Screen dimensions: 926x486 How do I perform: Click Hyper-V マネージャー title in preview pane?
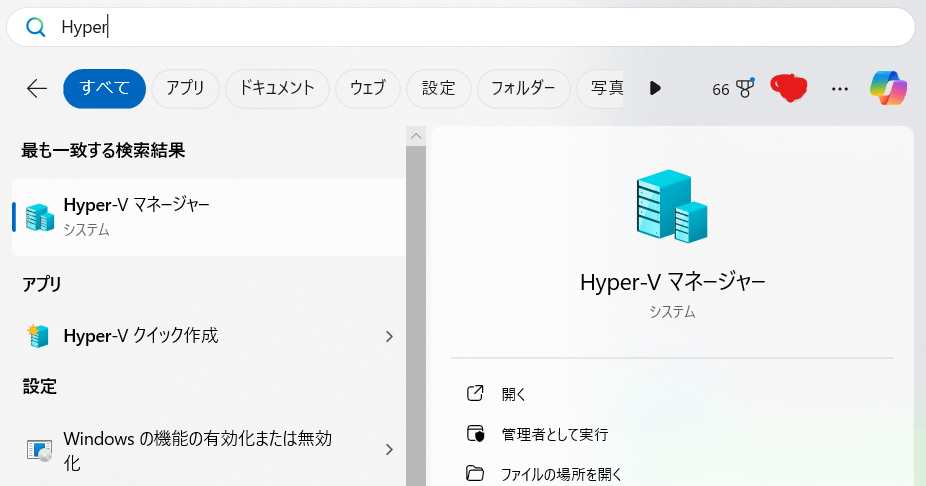click(x=673, y=282)
